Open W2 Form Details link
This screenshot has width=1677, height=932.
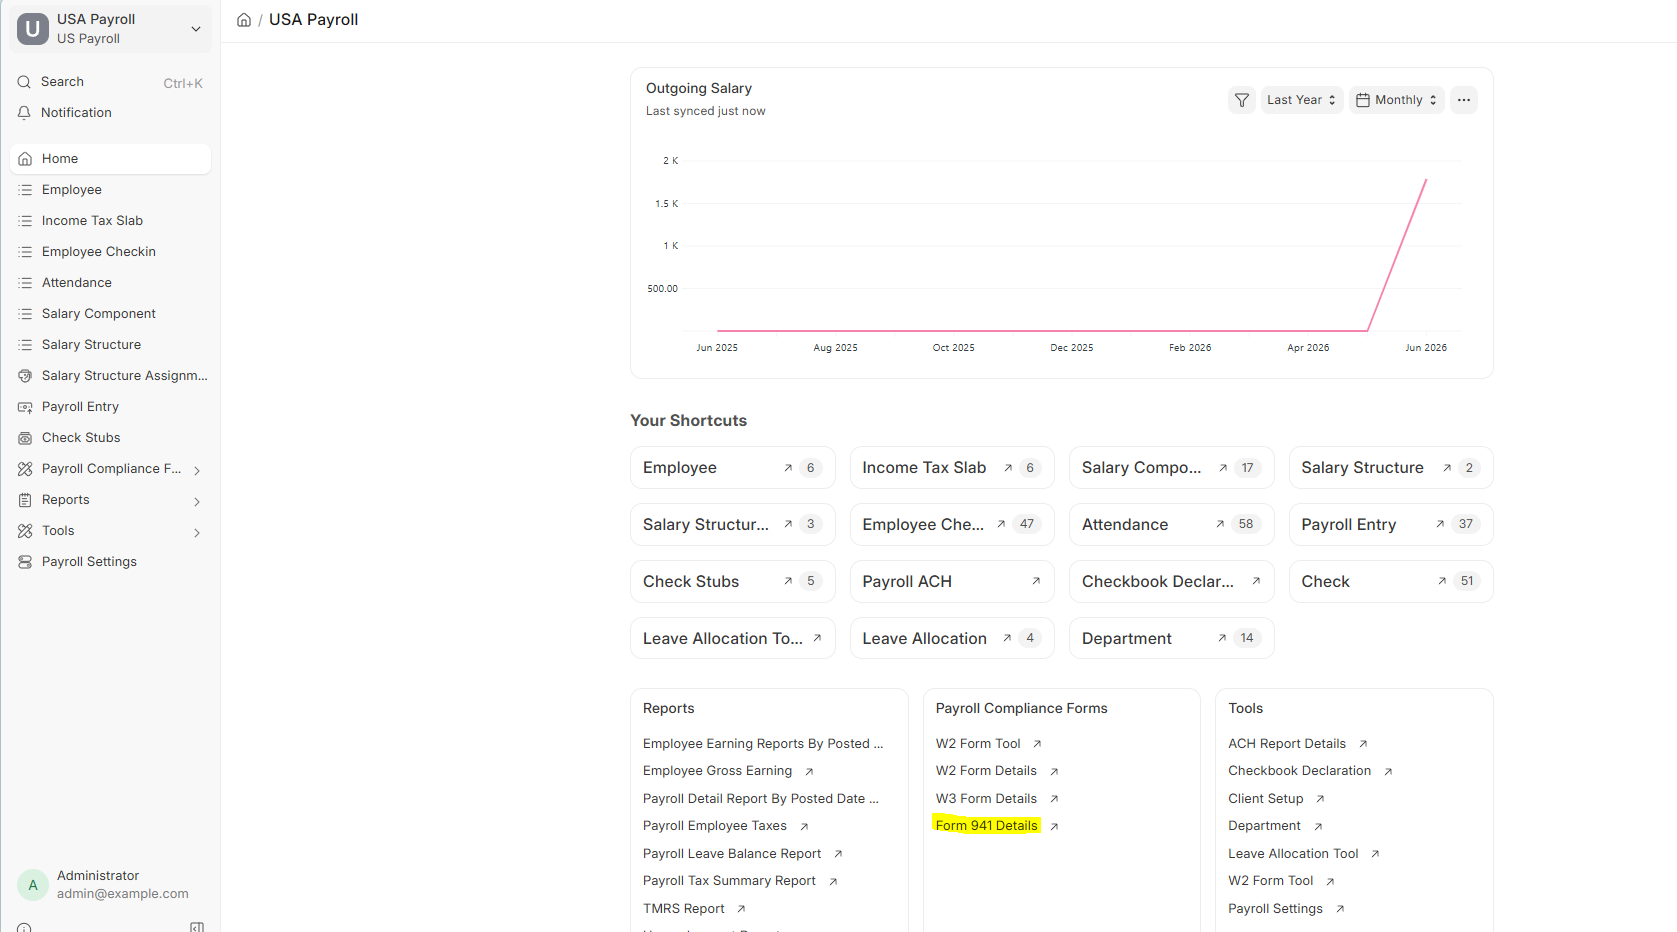(986, 771)
